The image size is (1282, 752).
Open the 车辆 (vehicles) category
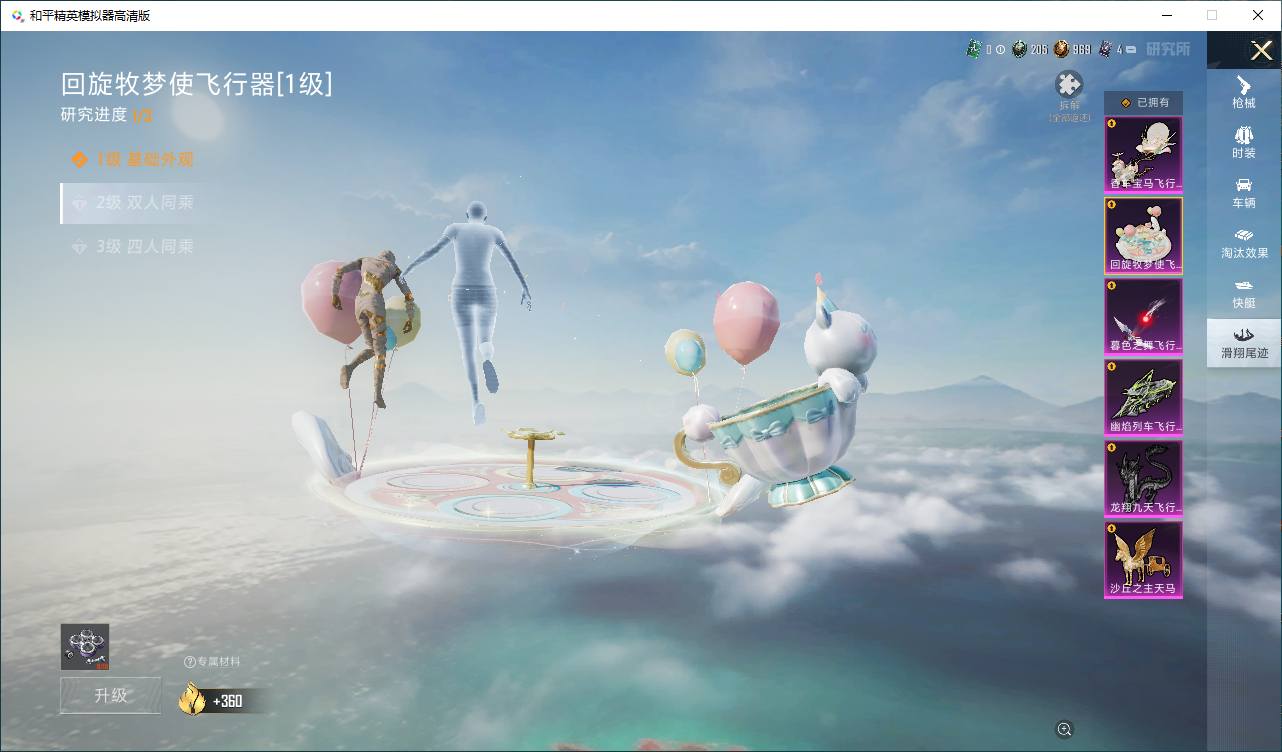pos(1244,193)
